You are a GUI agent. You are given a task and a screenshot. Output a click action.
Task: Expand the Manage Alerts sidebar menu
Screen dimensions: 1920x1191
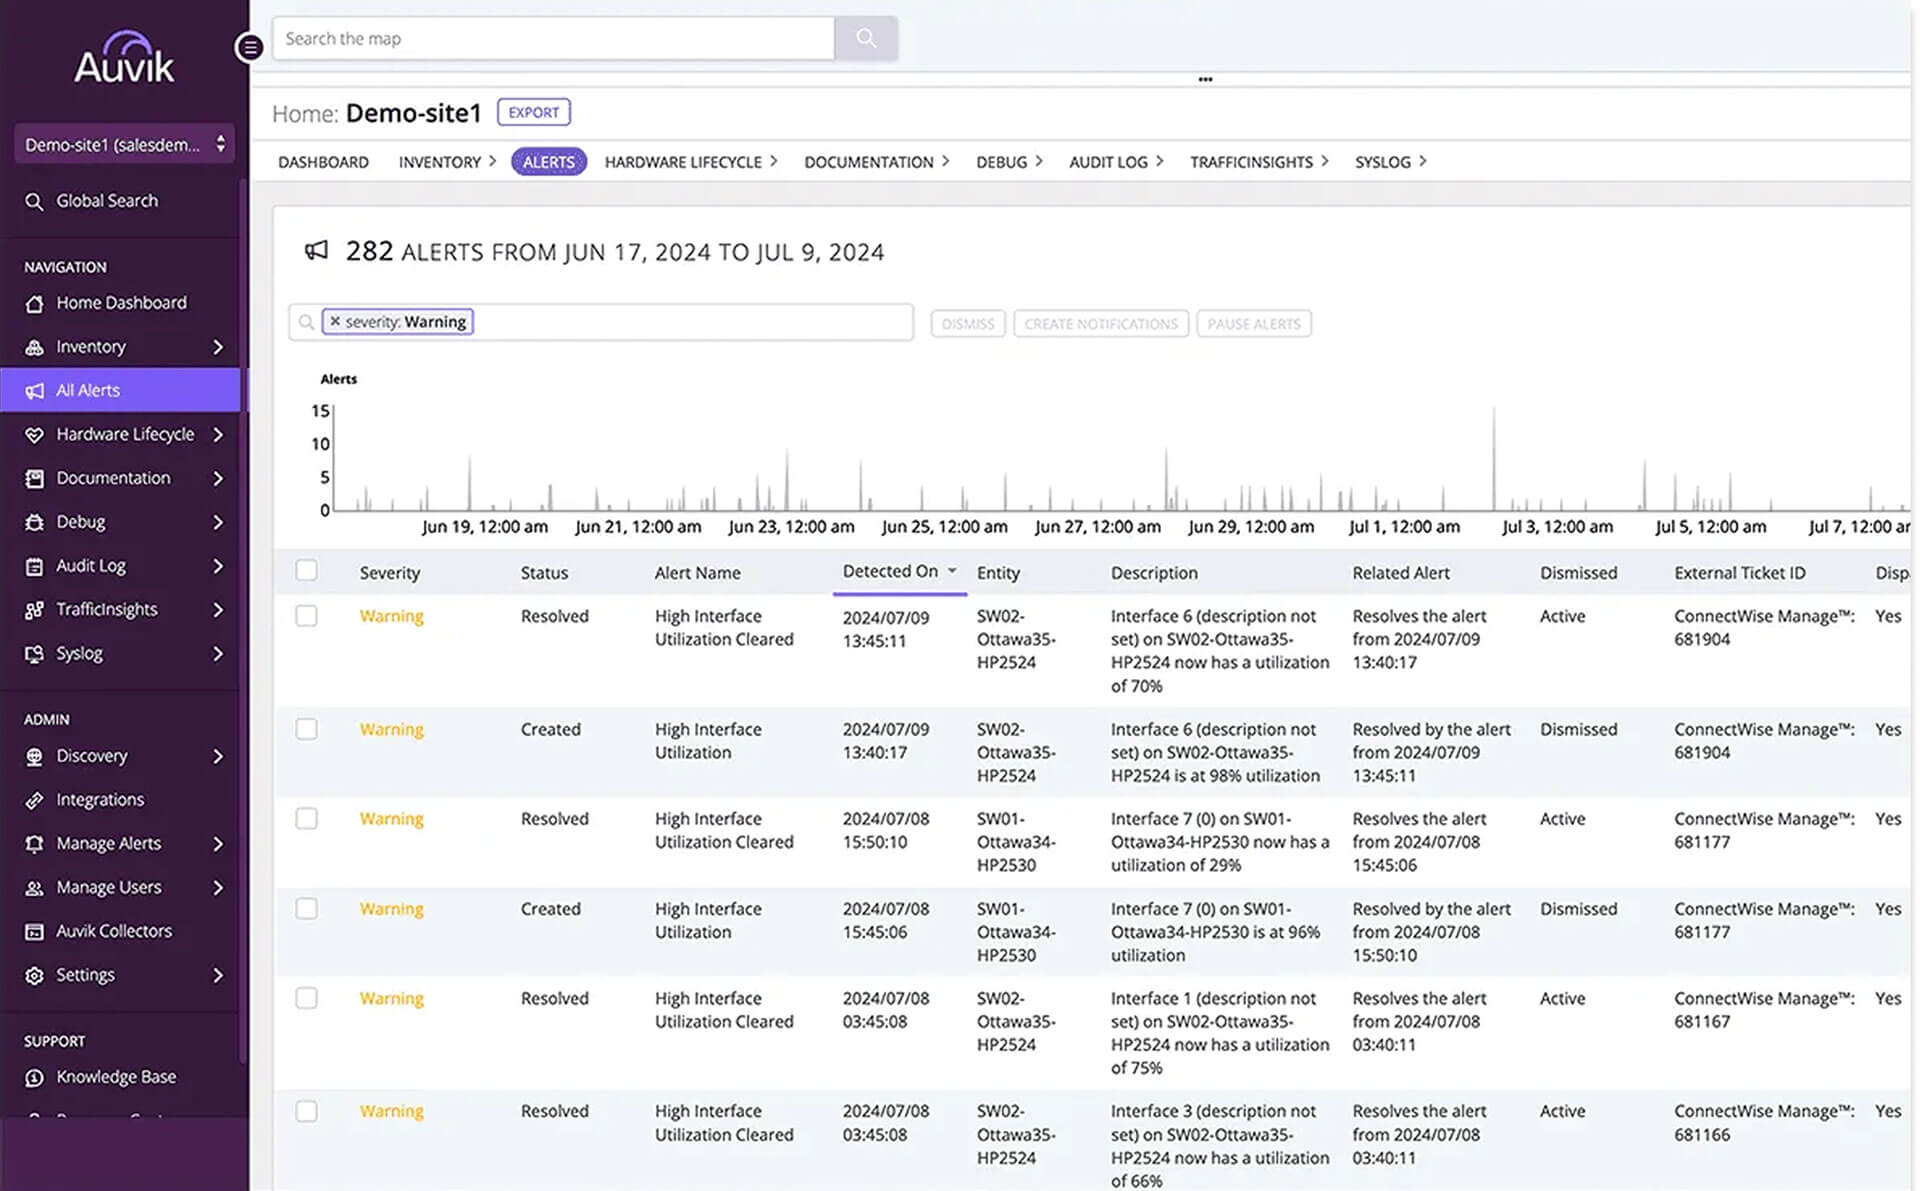coord(217,844)
